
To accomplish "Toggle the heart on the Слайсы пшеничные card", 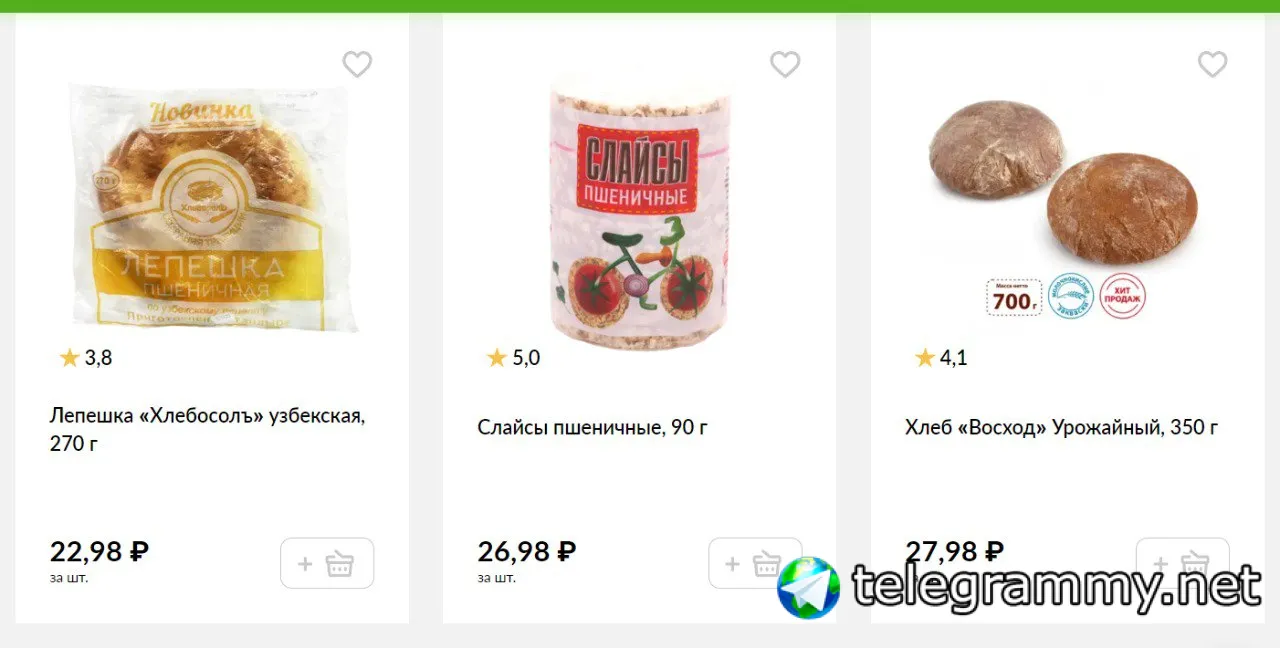I will tap(785, 65).
